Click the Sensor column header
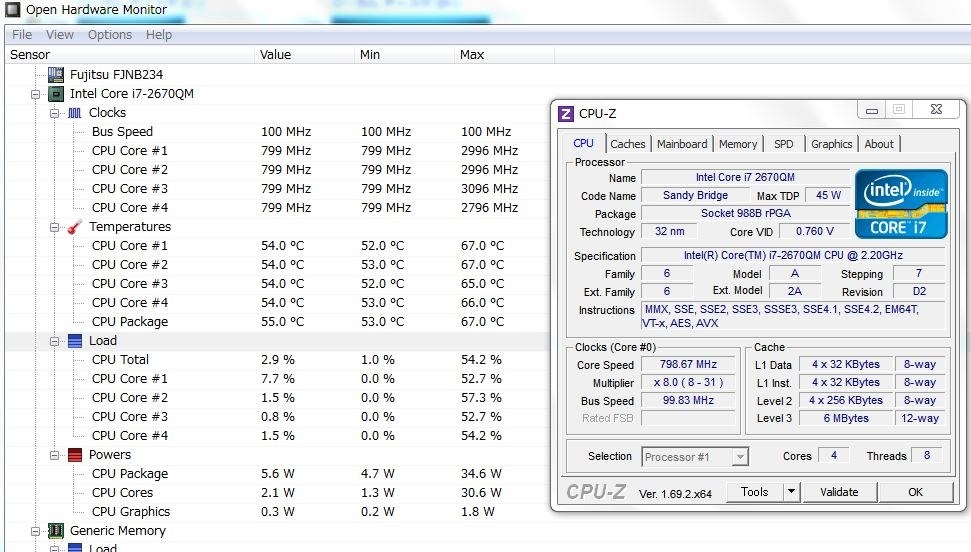 [129, 55]
